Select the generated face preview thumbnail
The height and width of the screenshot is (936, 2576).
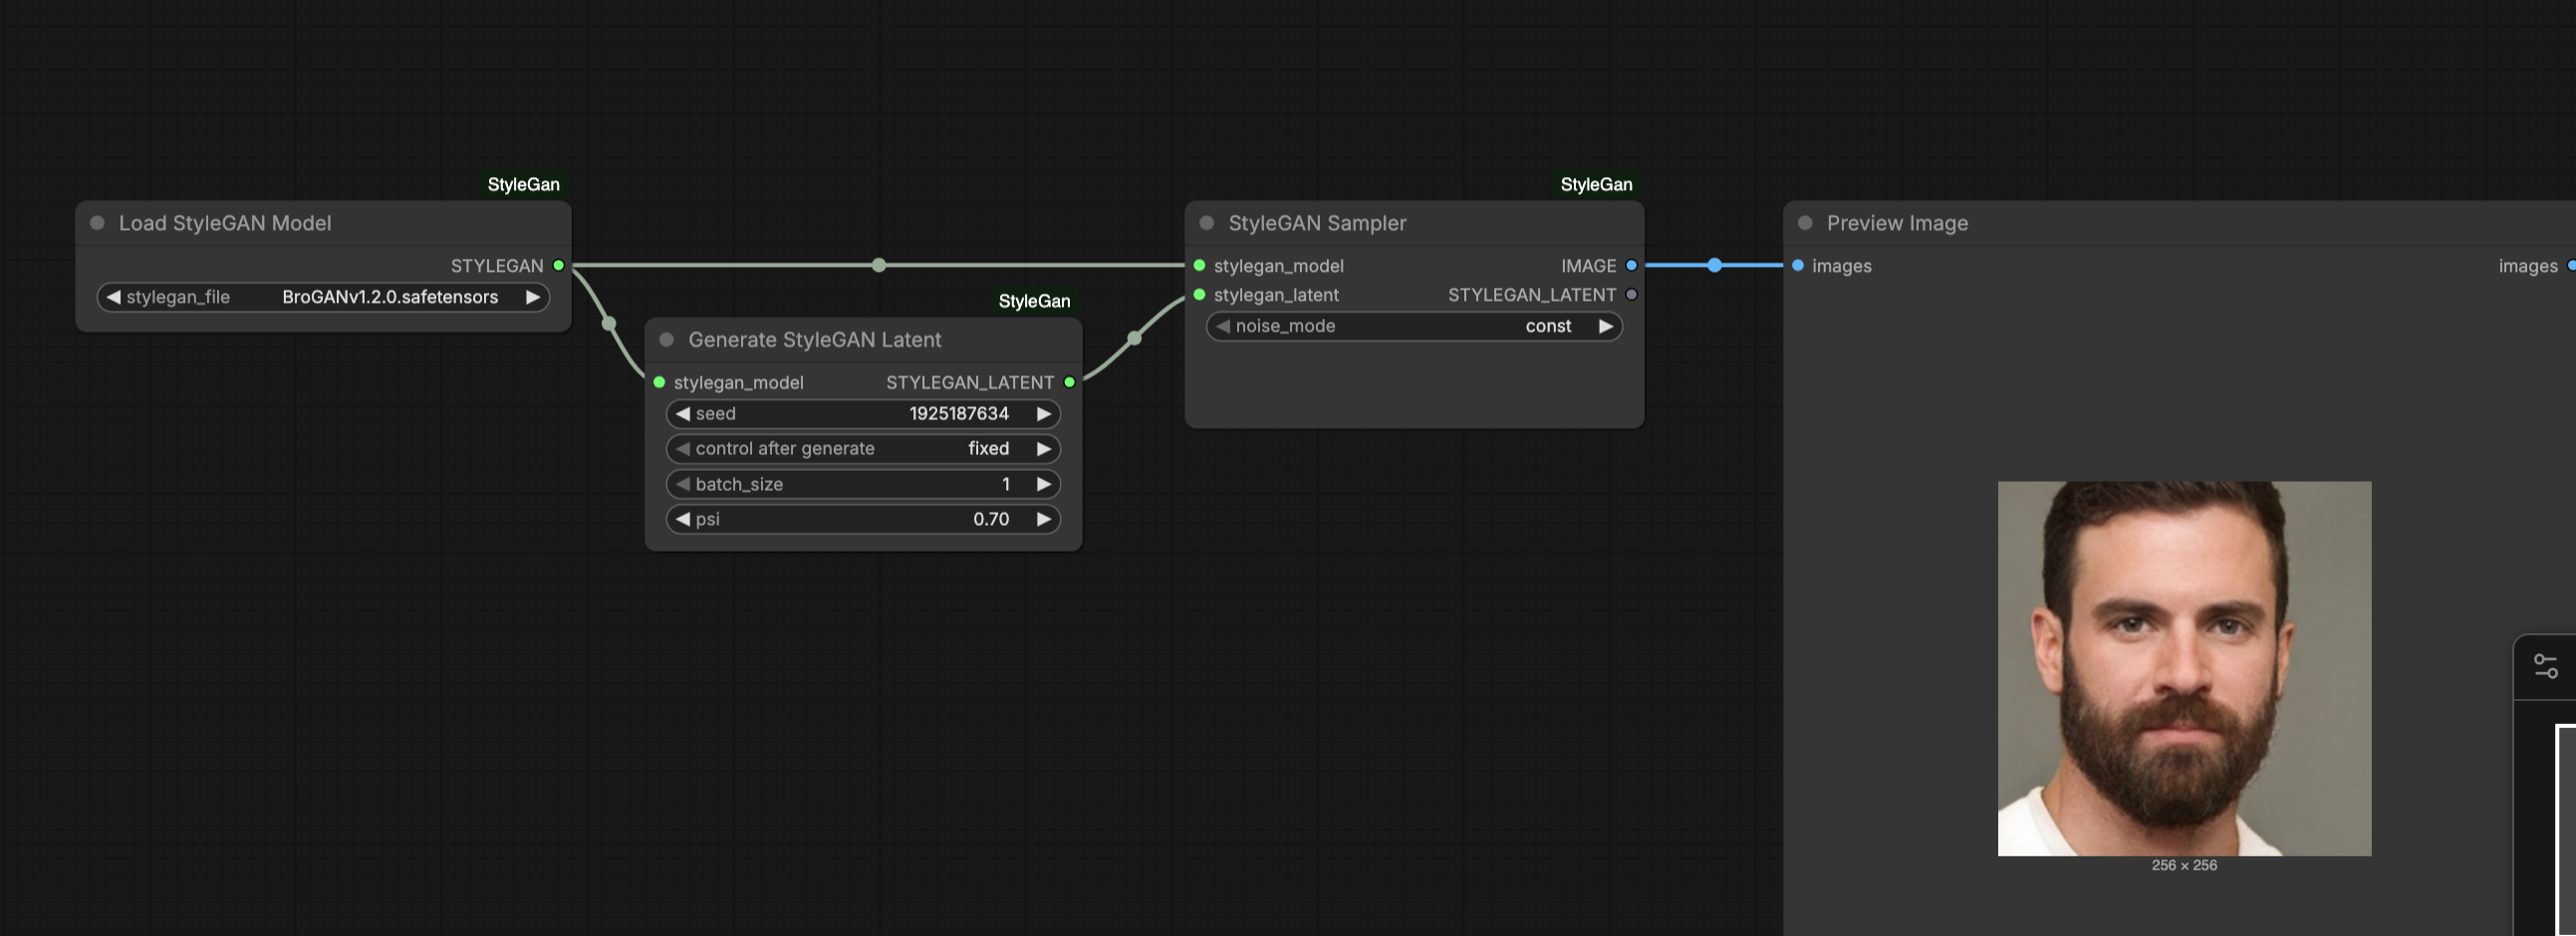coord(2184,668)
